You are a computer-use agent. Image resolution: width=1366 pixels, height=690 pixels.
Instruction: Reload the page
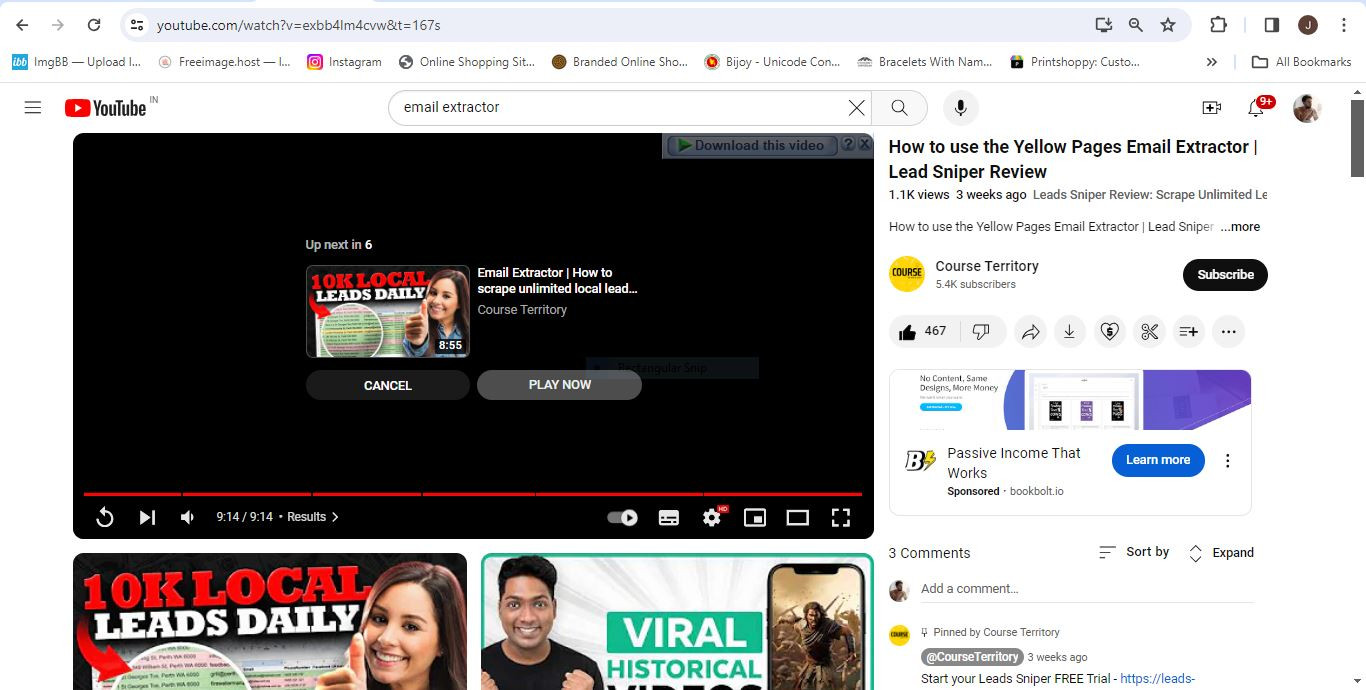pyautogui.click(x=93, y=25)
